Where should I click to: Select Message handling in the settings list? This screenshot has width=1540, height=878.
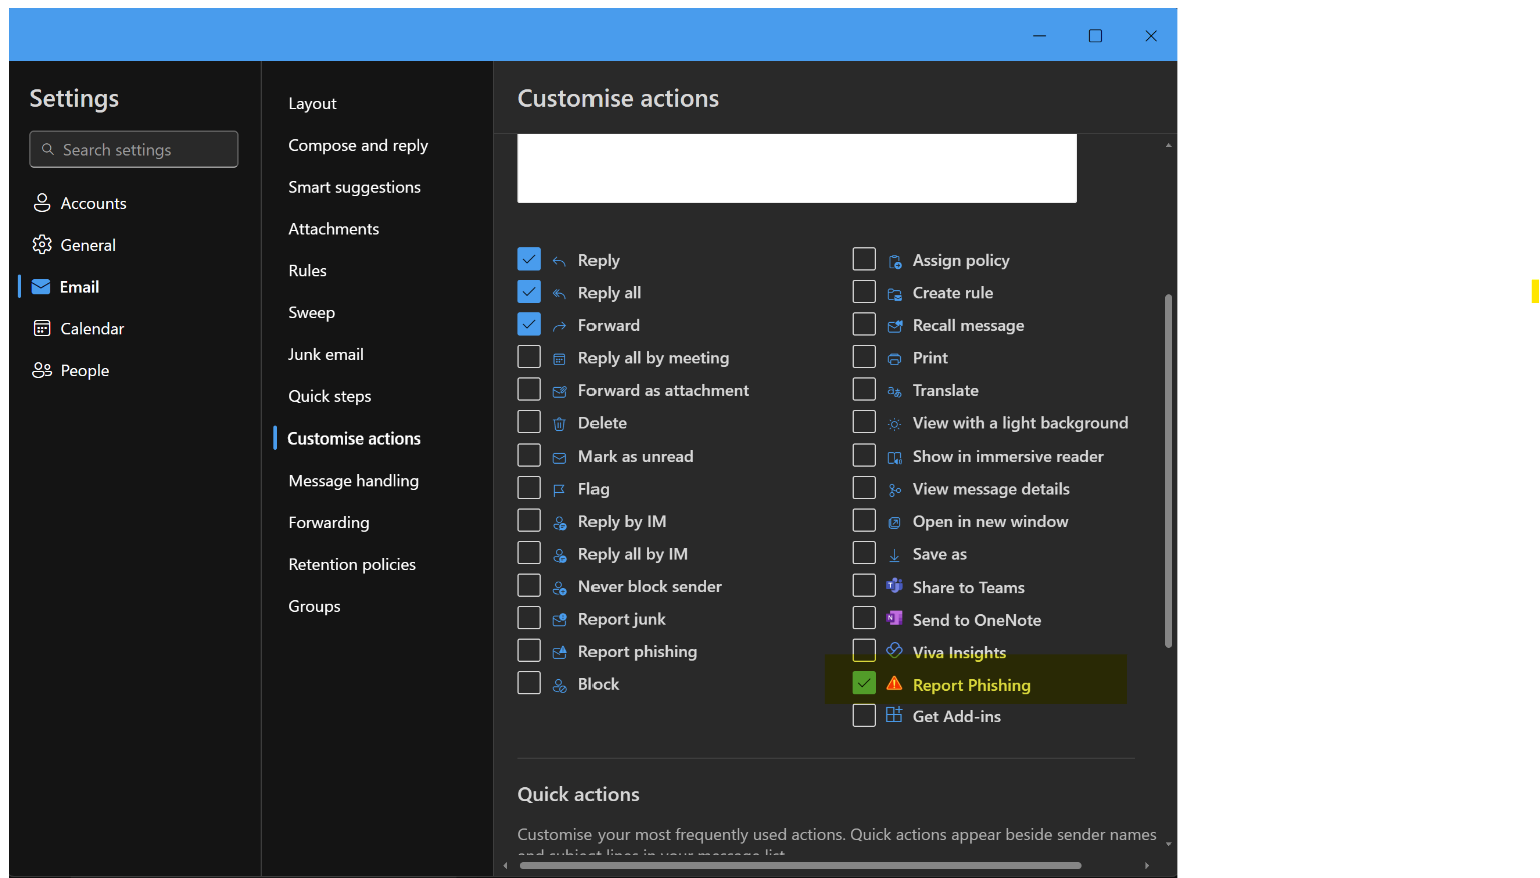pos(353,480)
